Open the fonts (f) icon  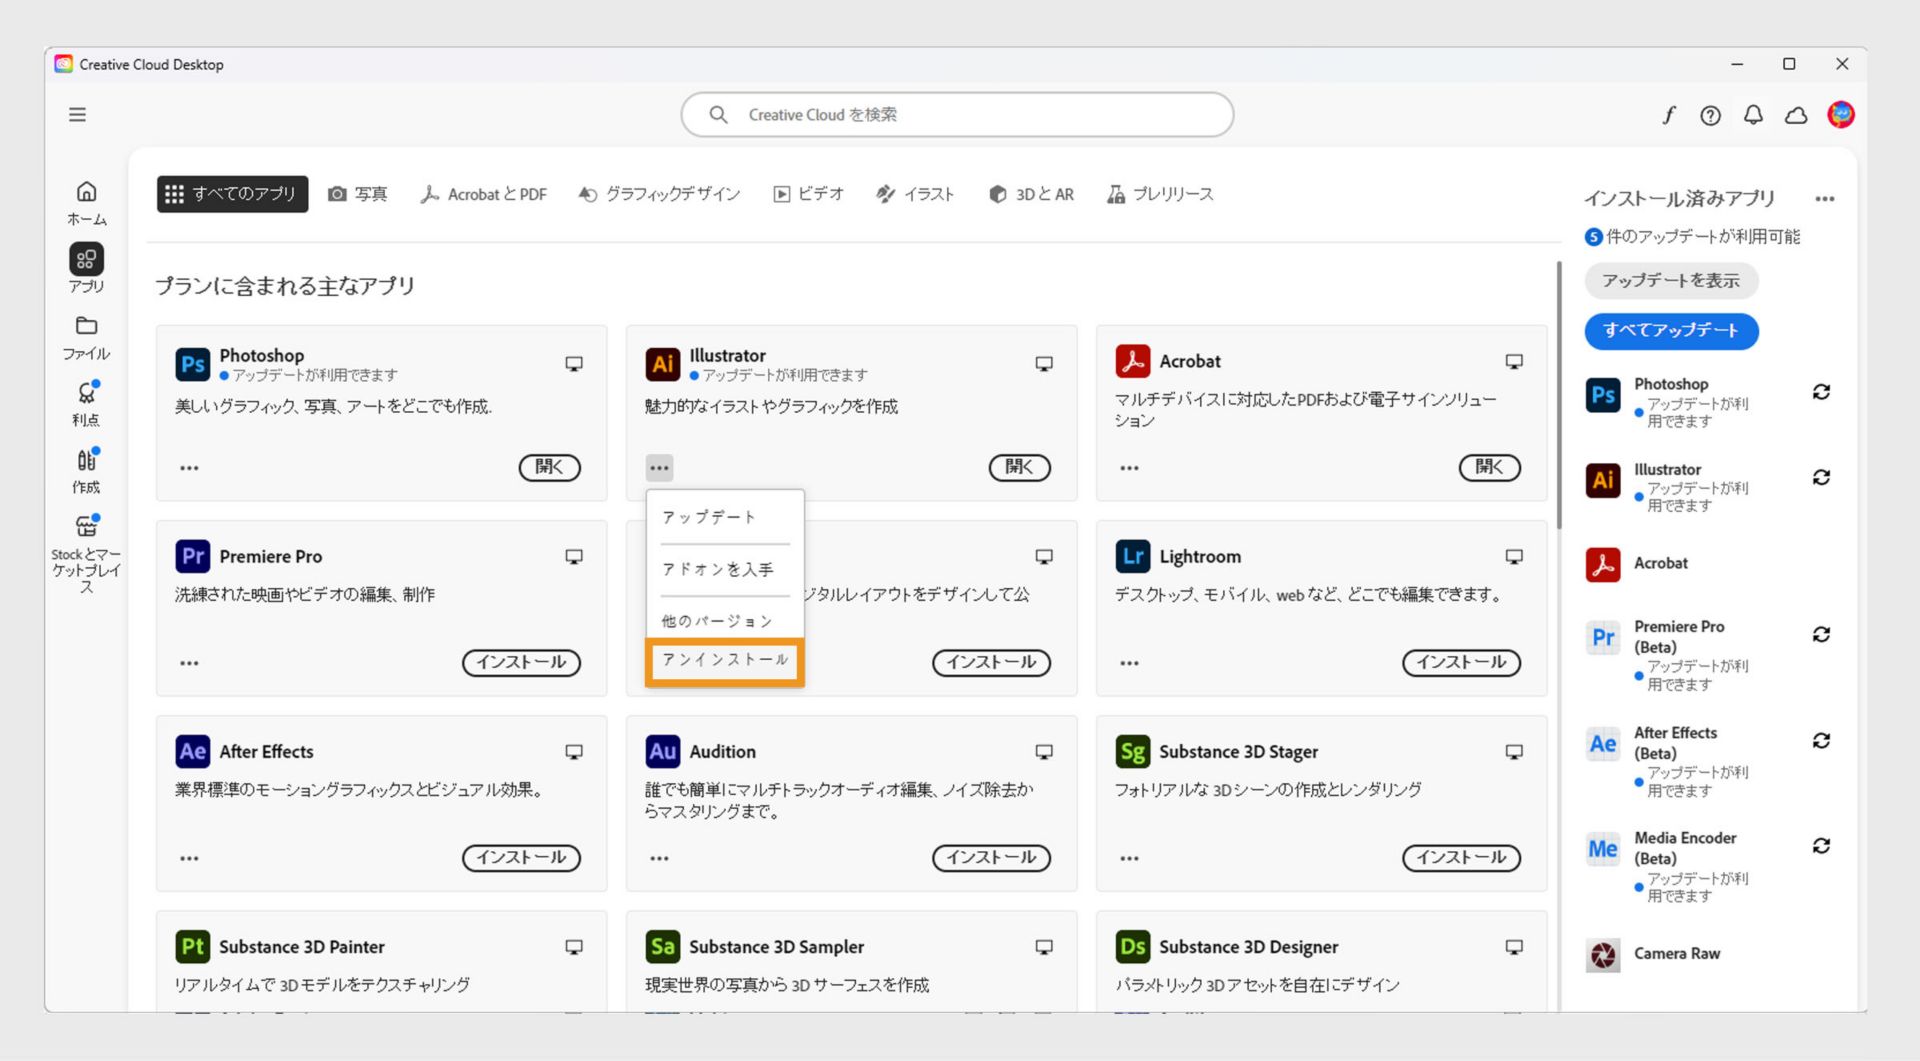(x=1668, y=115)
